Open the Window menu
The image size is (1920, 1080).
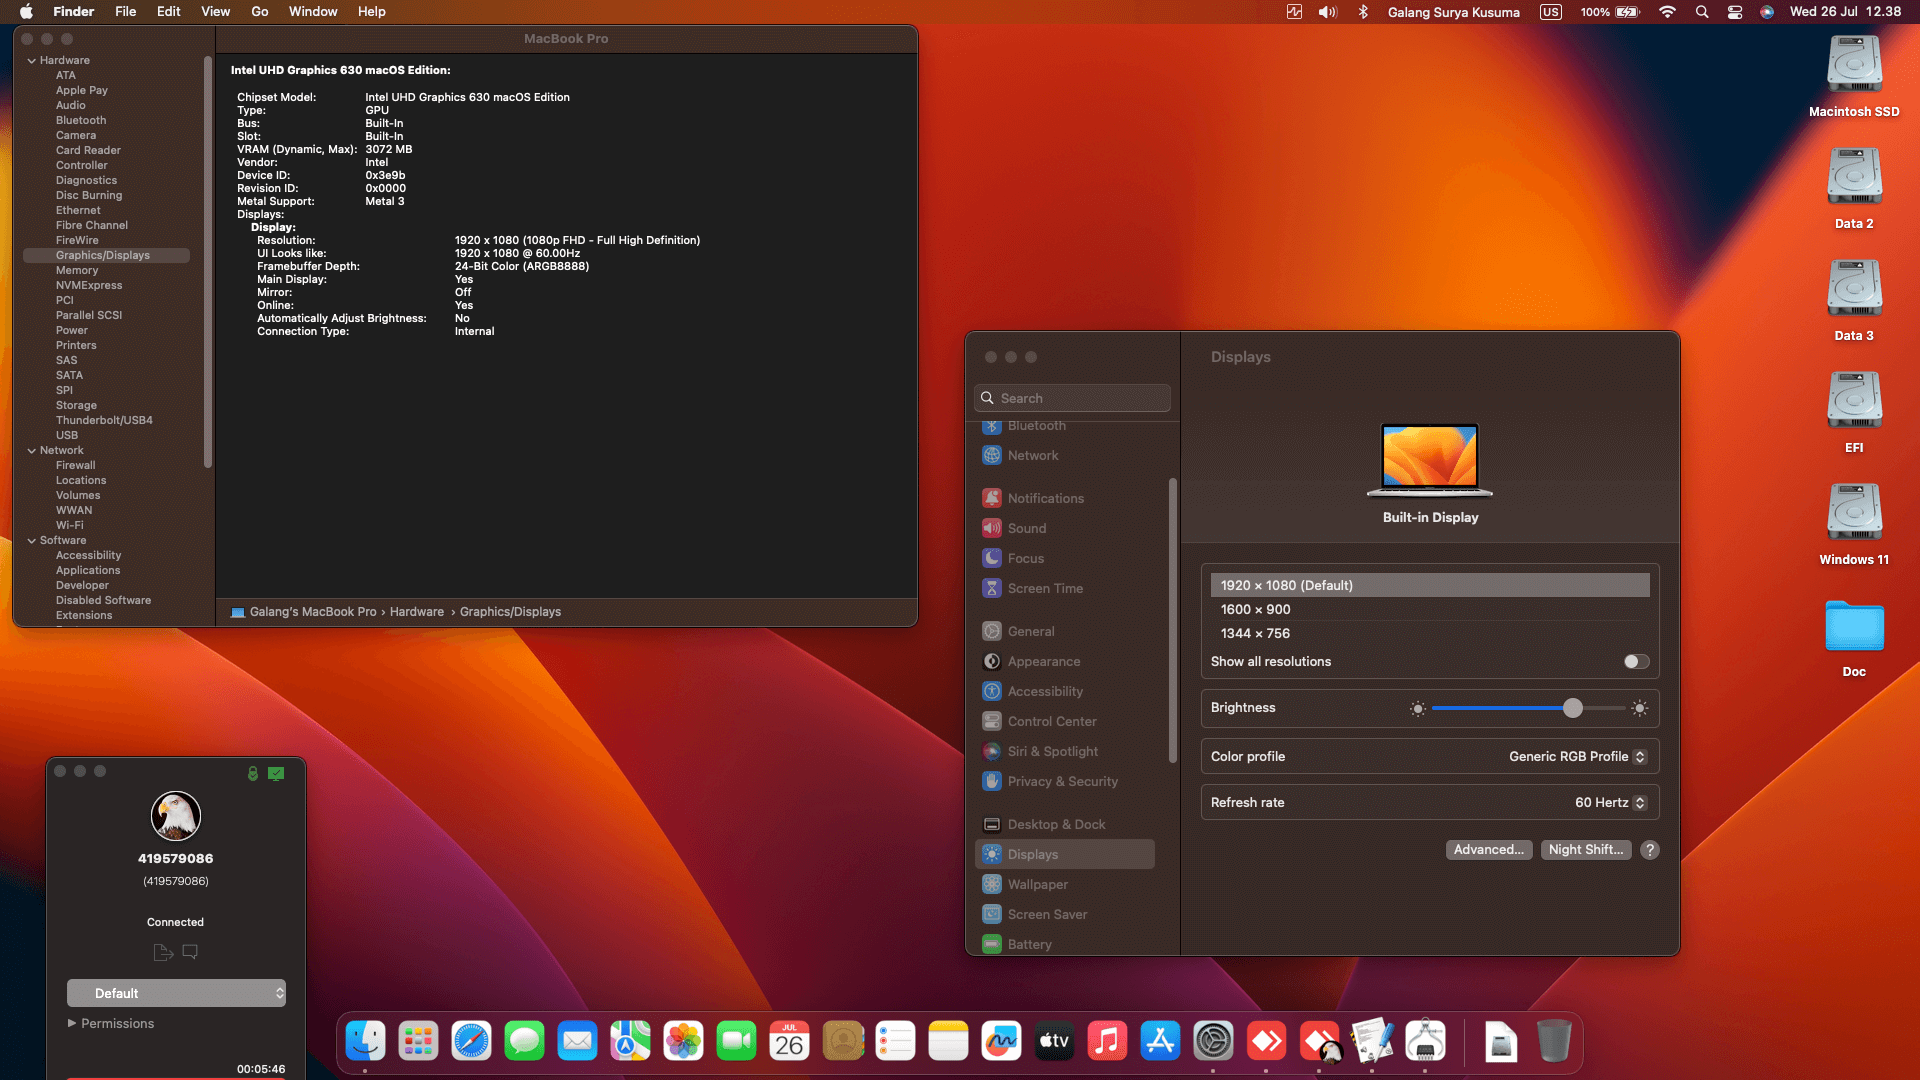click(x=313, y=11)
